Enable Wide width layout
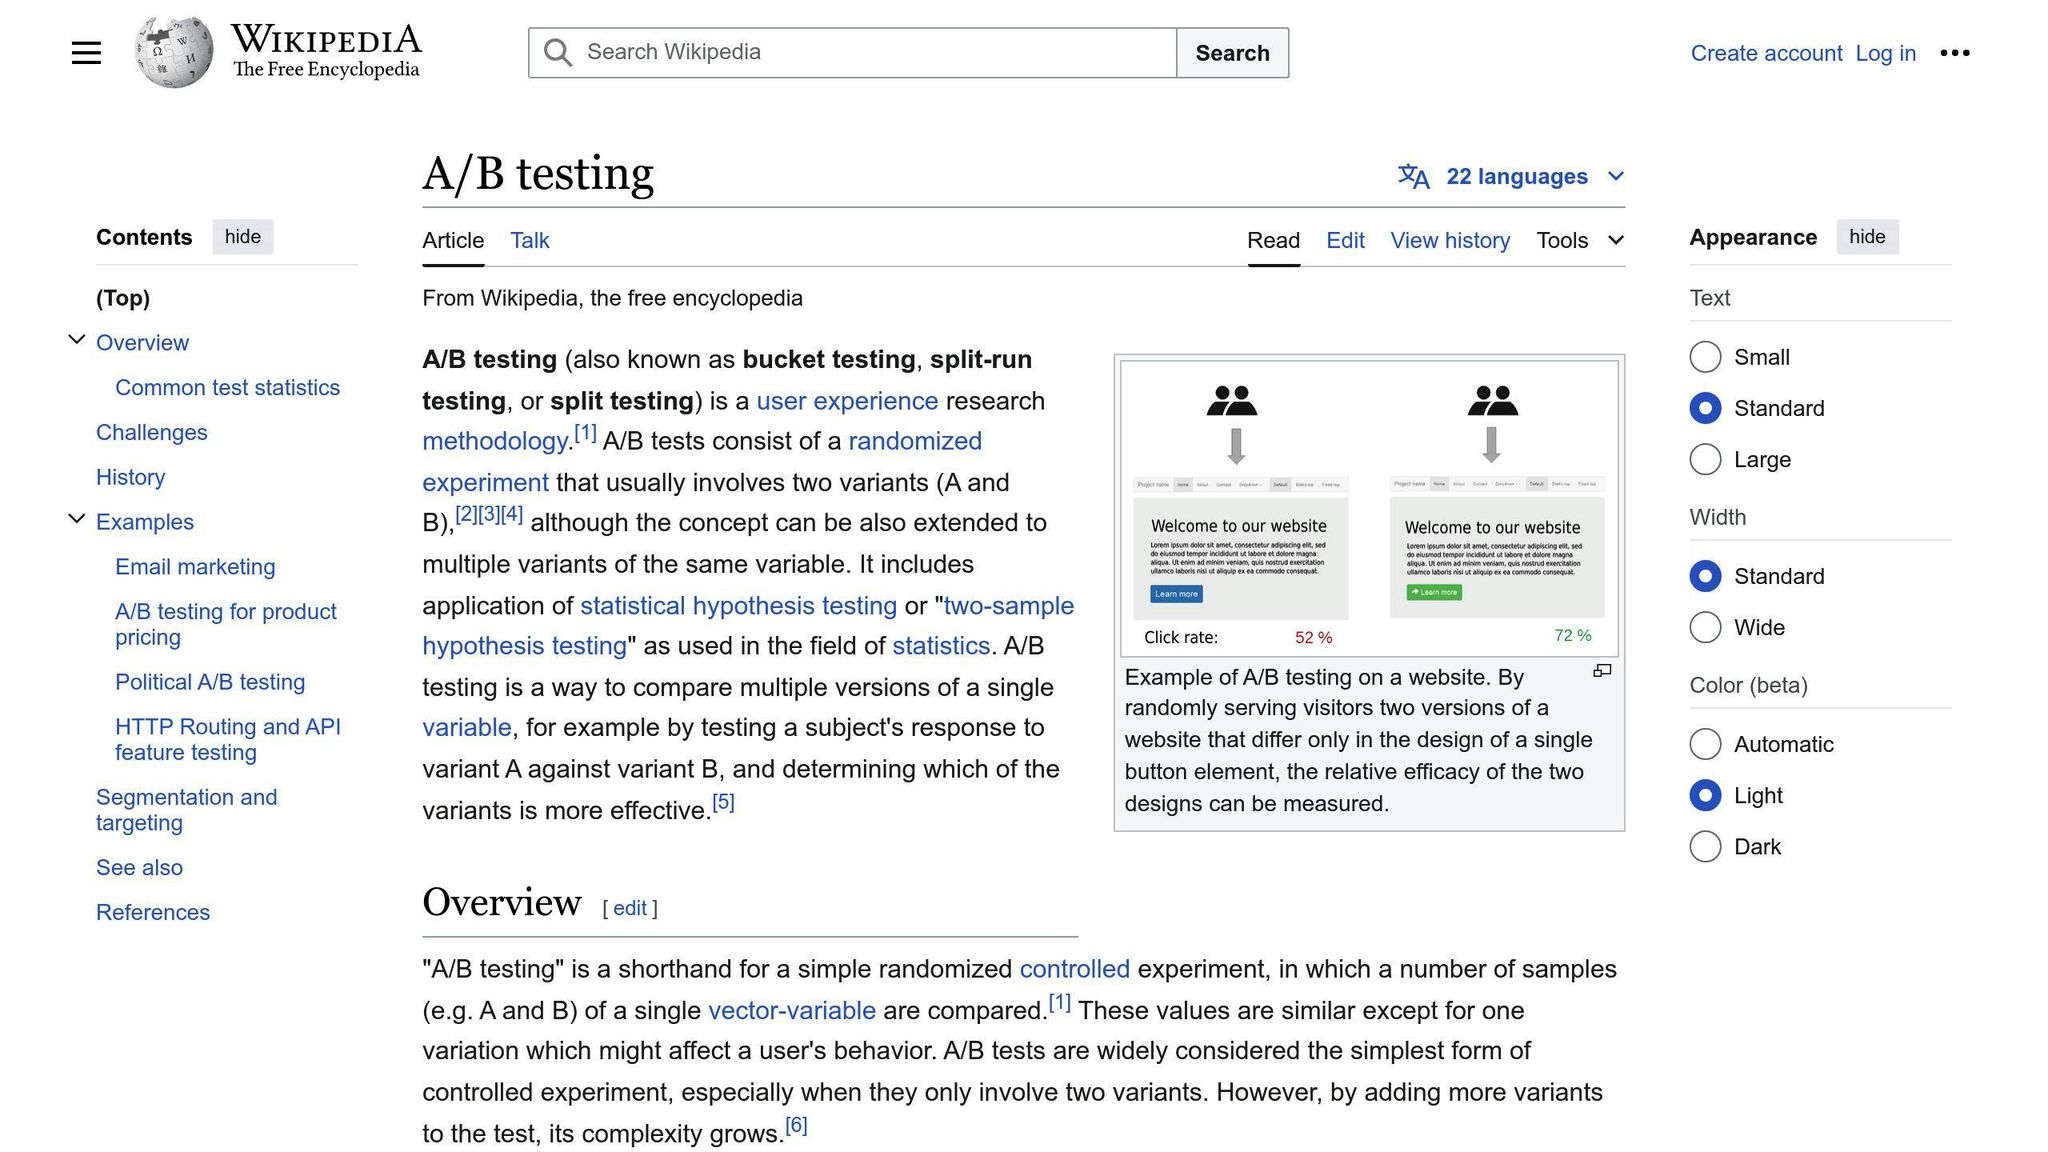This screenshot has width=2048, height=1152. [x=1705, y=627]
